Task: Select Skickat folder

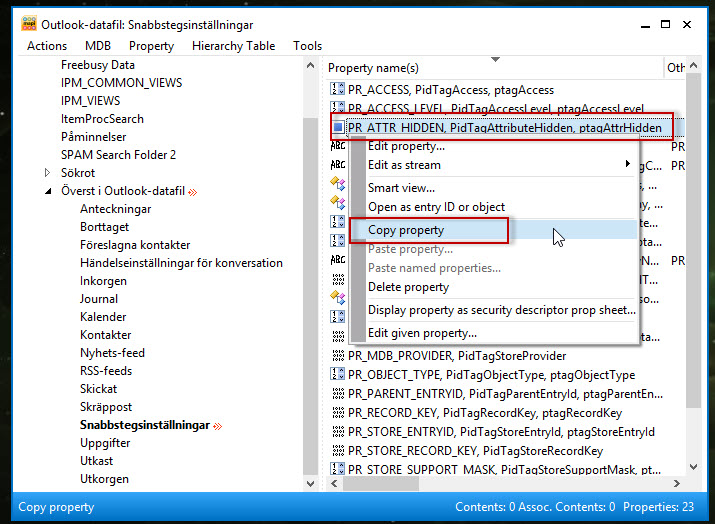Action: (x=98, y=389)
